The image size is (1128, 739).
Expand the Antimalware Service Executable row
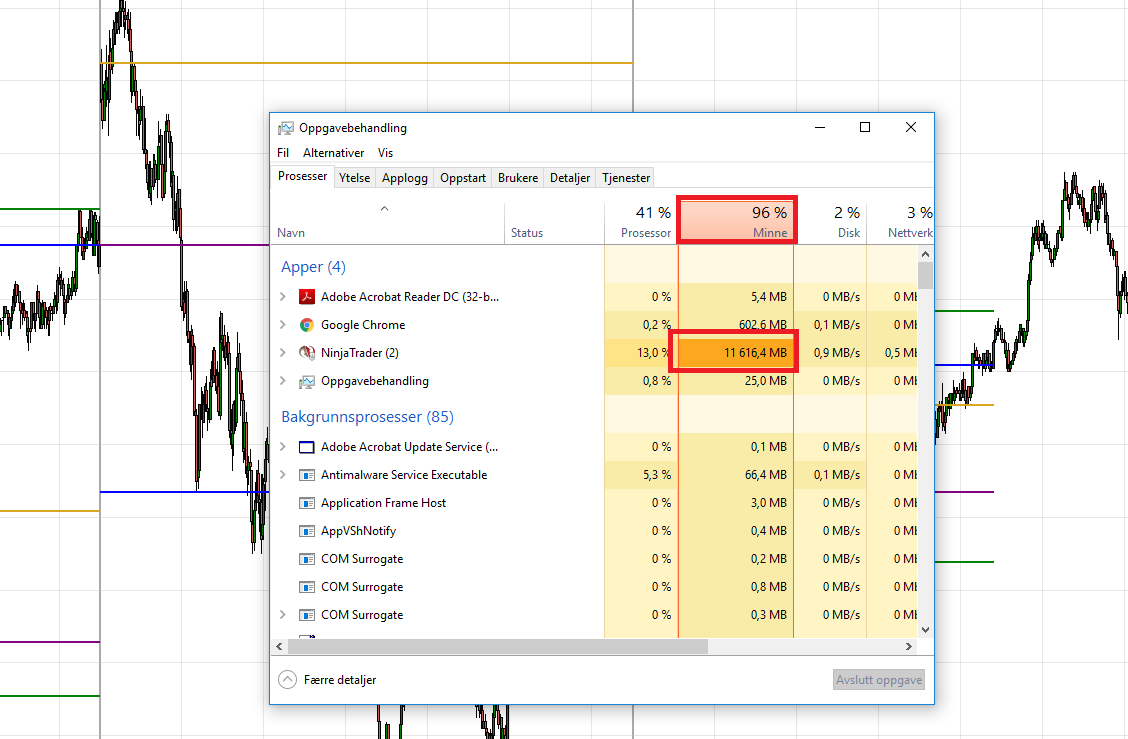283,475
